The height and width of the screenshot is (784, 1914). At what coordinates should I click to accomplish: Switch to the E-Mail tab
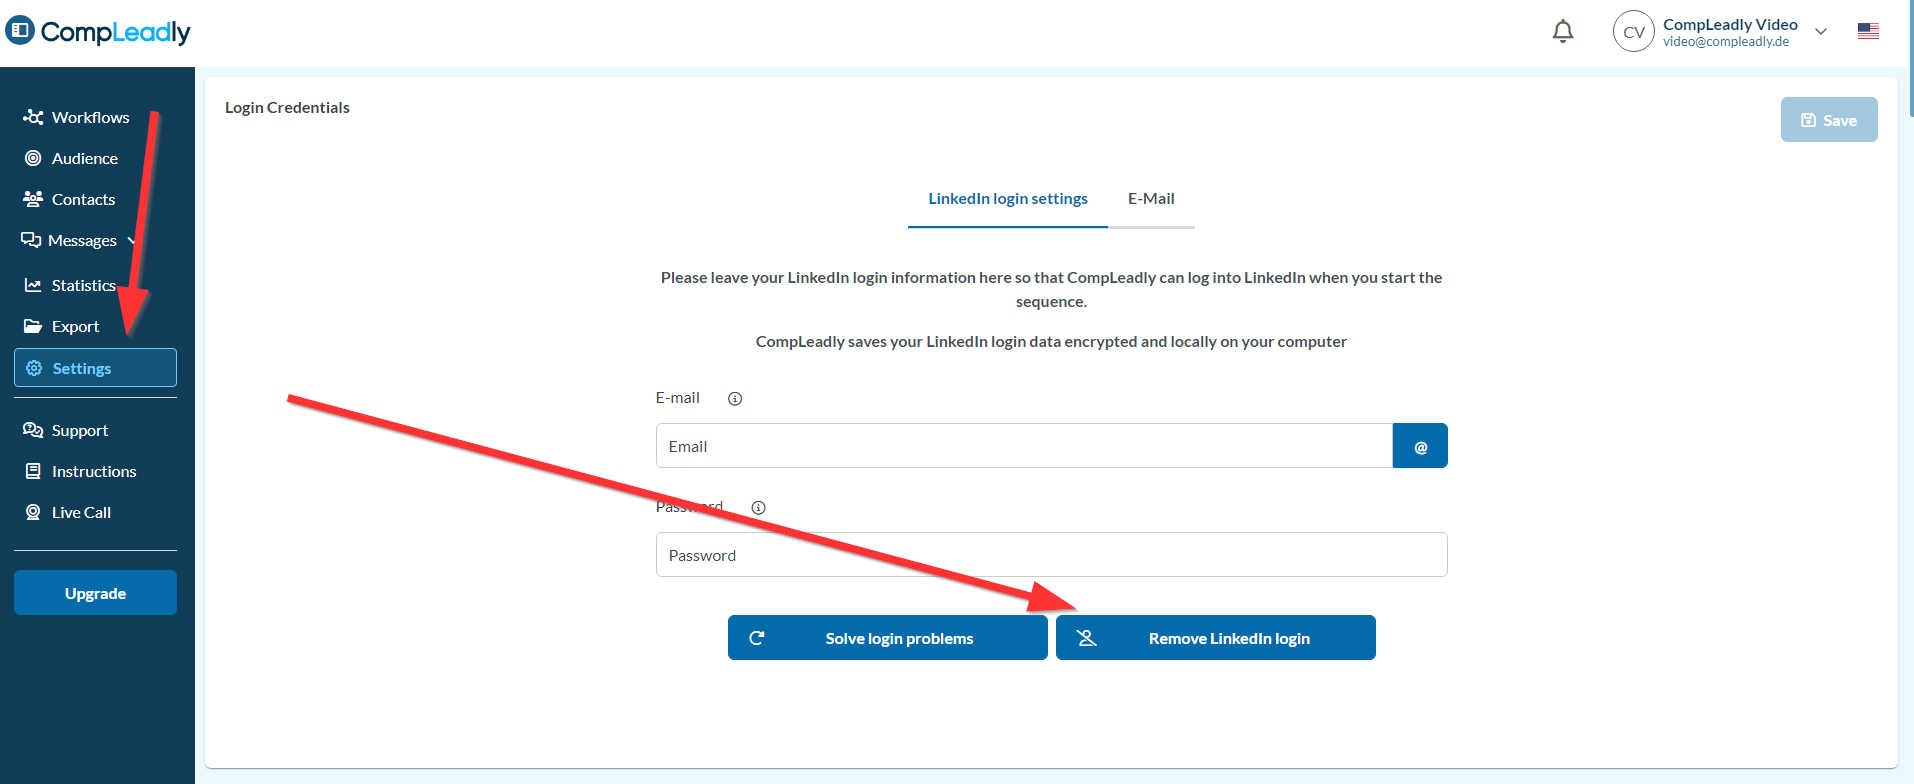pyautogui.click(x=1151, y=198)
